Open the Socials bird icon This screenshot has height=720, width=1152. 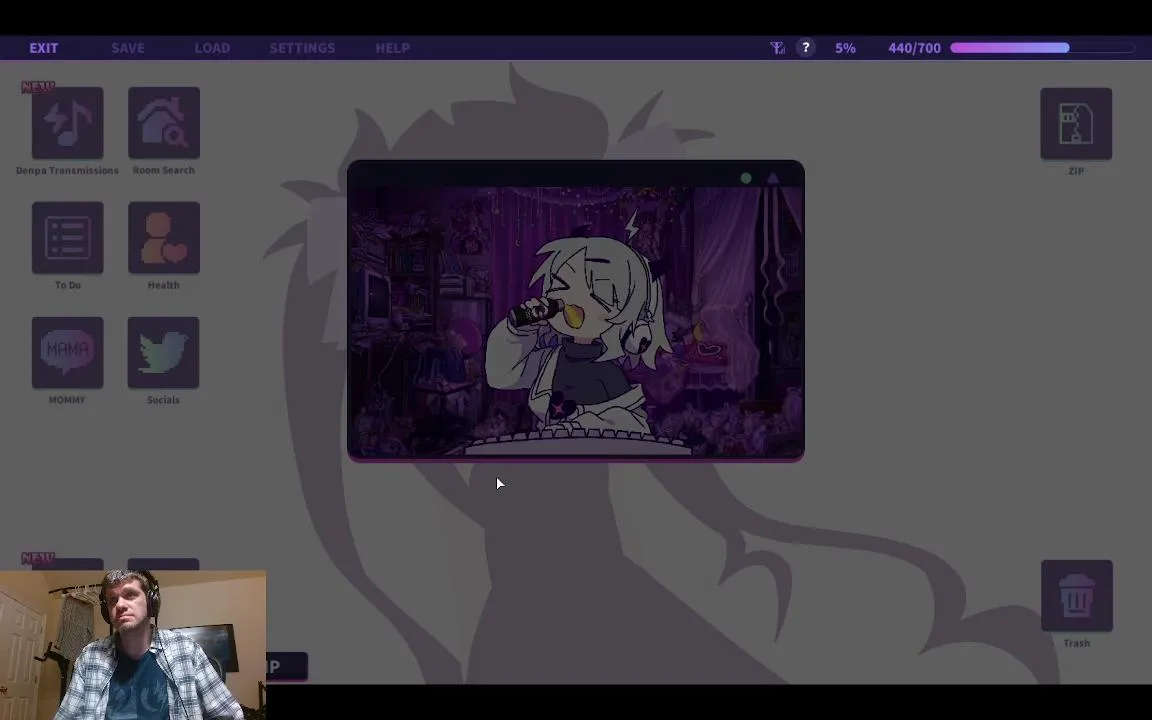click(163, 353)
